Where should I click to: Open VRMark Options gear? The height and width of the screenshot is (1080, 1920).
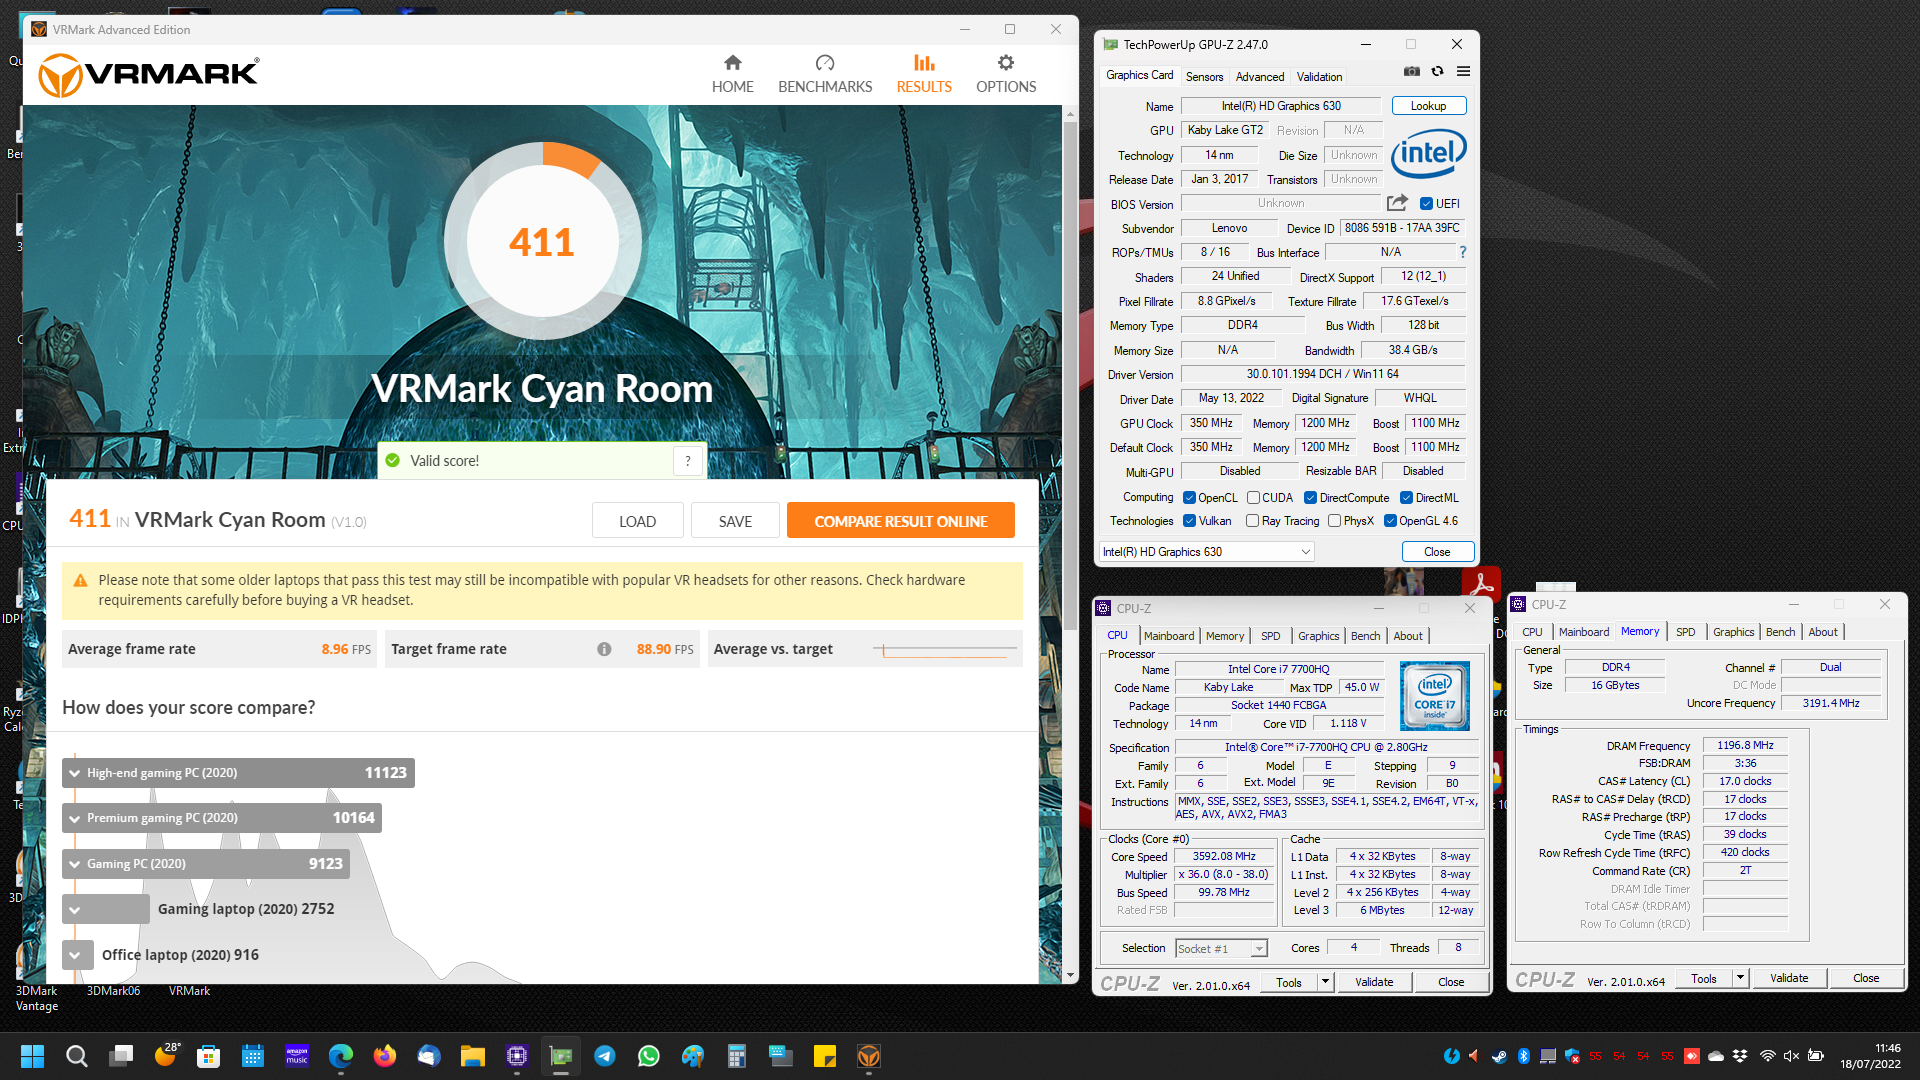click(x=1006, y=74)
